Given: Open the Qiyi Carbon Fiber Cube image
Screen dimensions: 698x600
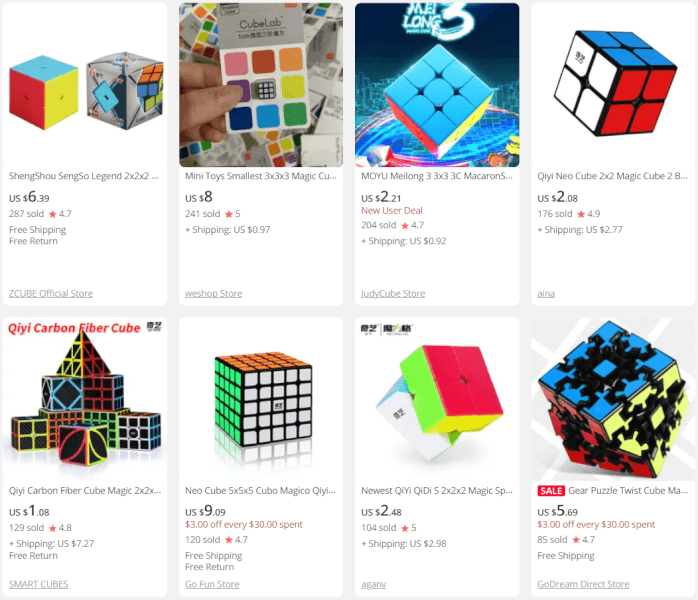Looking at the screenshot, I should tap(85, 399).
